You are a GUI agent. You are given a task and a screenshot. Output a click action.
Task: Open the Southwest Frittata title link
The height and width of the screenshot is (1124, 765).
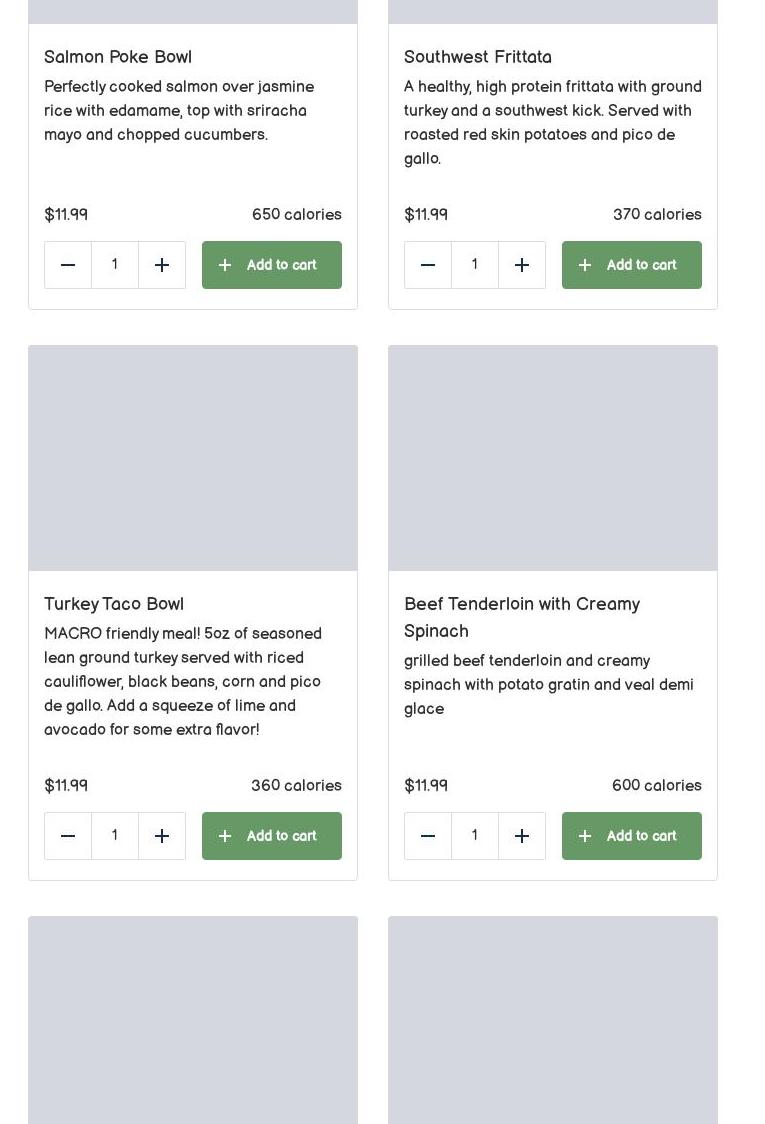point(478,57)
